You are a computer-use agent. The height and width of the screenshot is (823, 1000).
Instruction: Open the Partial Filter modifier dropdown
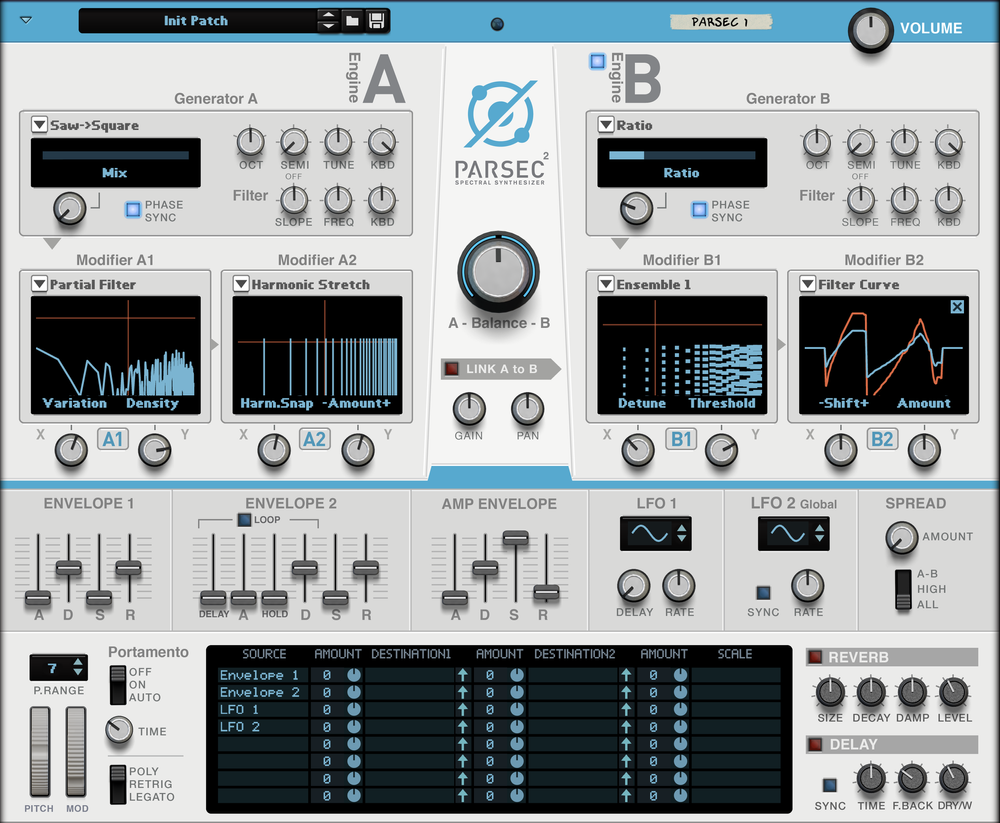click(x=40, y=283)
